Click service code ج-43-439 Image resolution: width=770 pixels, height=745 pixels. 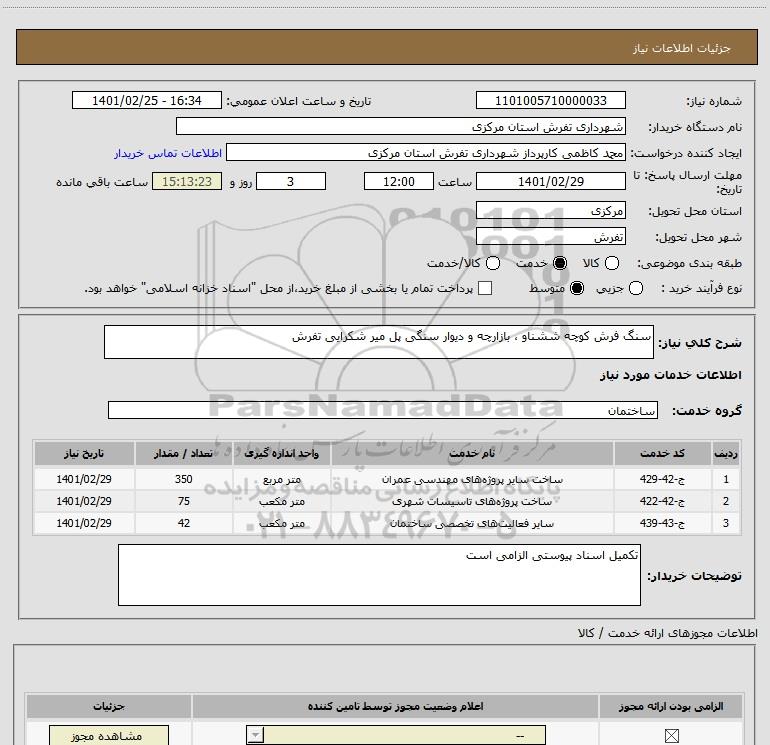(662, 524)
